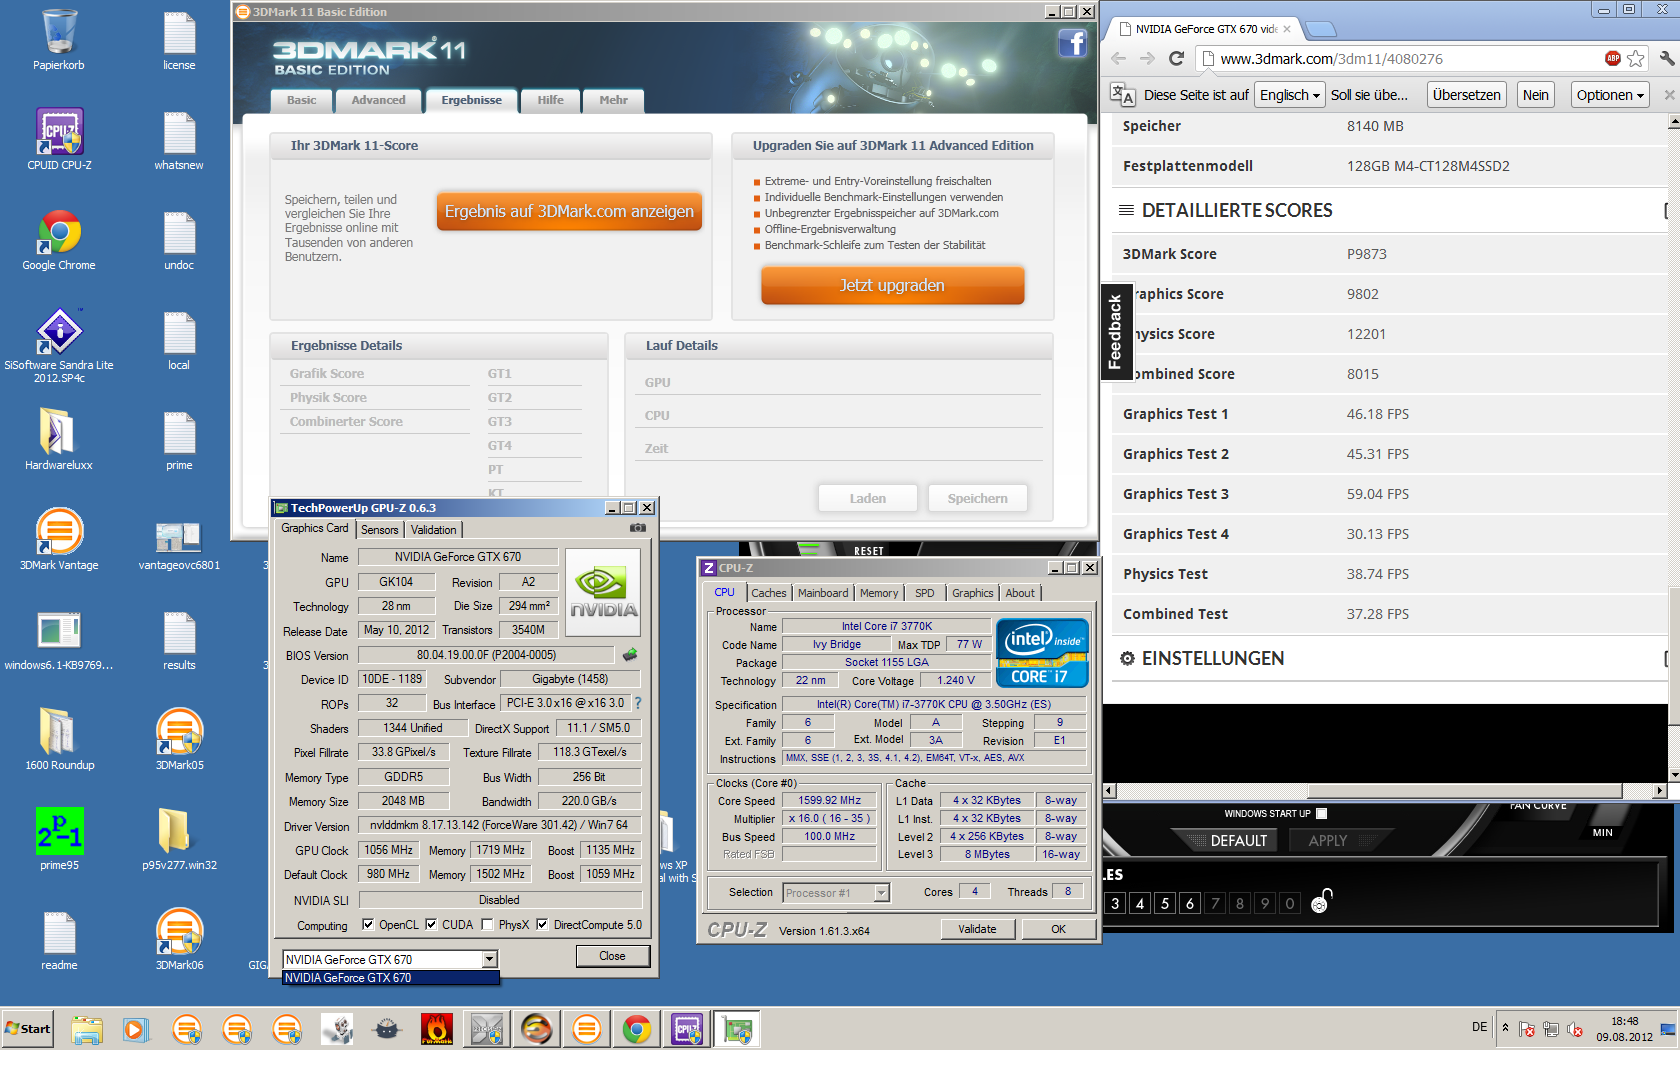Show hidden system tray icons
The image size is (1680, 1066).
point(1505,1027)
